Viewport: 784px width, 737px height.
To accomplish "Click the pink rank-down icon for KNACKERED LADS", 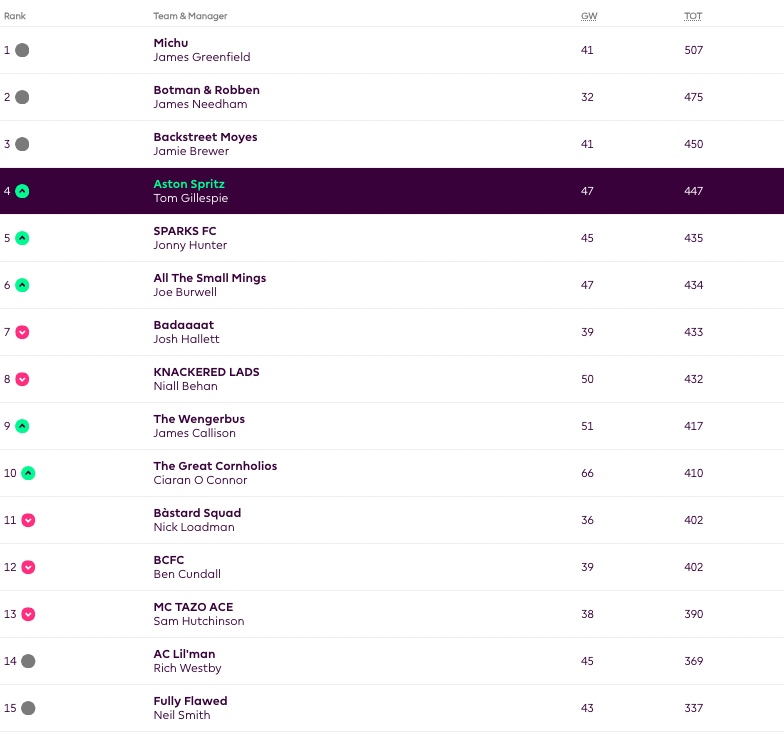I will pyautogui.click(x=22, y=379).
